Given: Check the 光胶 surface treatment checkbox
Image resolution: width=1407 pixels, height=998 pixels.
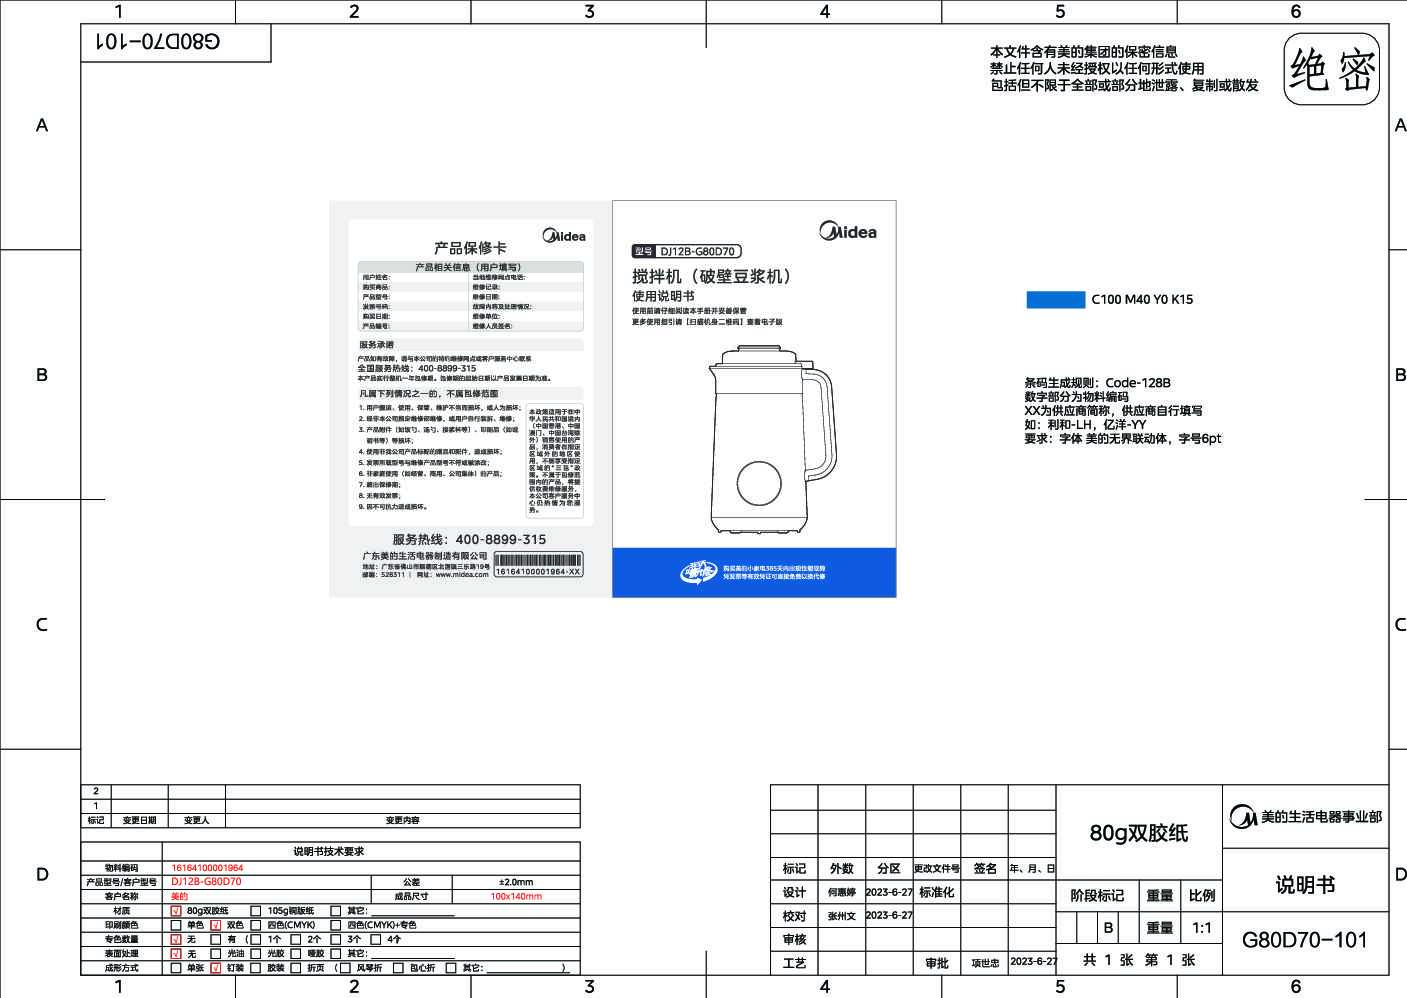Looking at the screenshot, I should tap(256, 954).
